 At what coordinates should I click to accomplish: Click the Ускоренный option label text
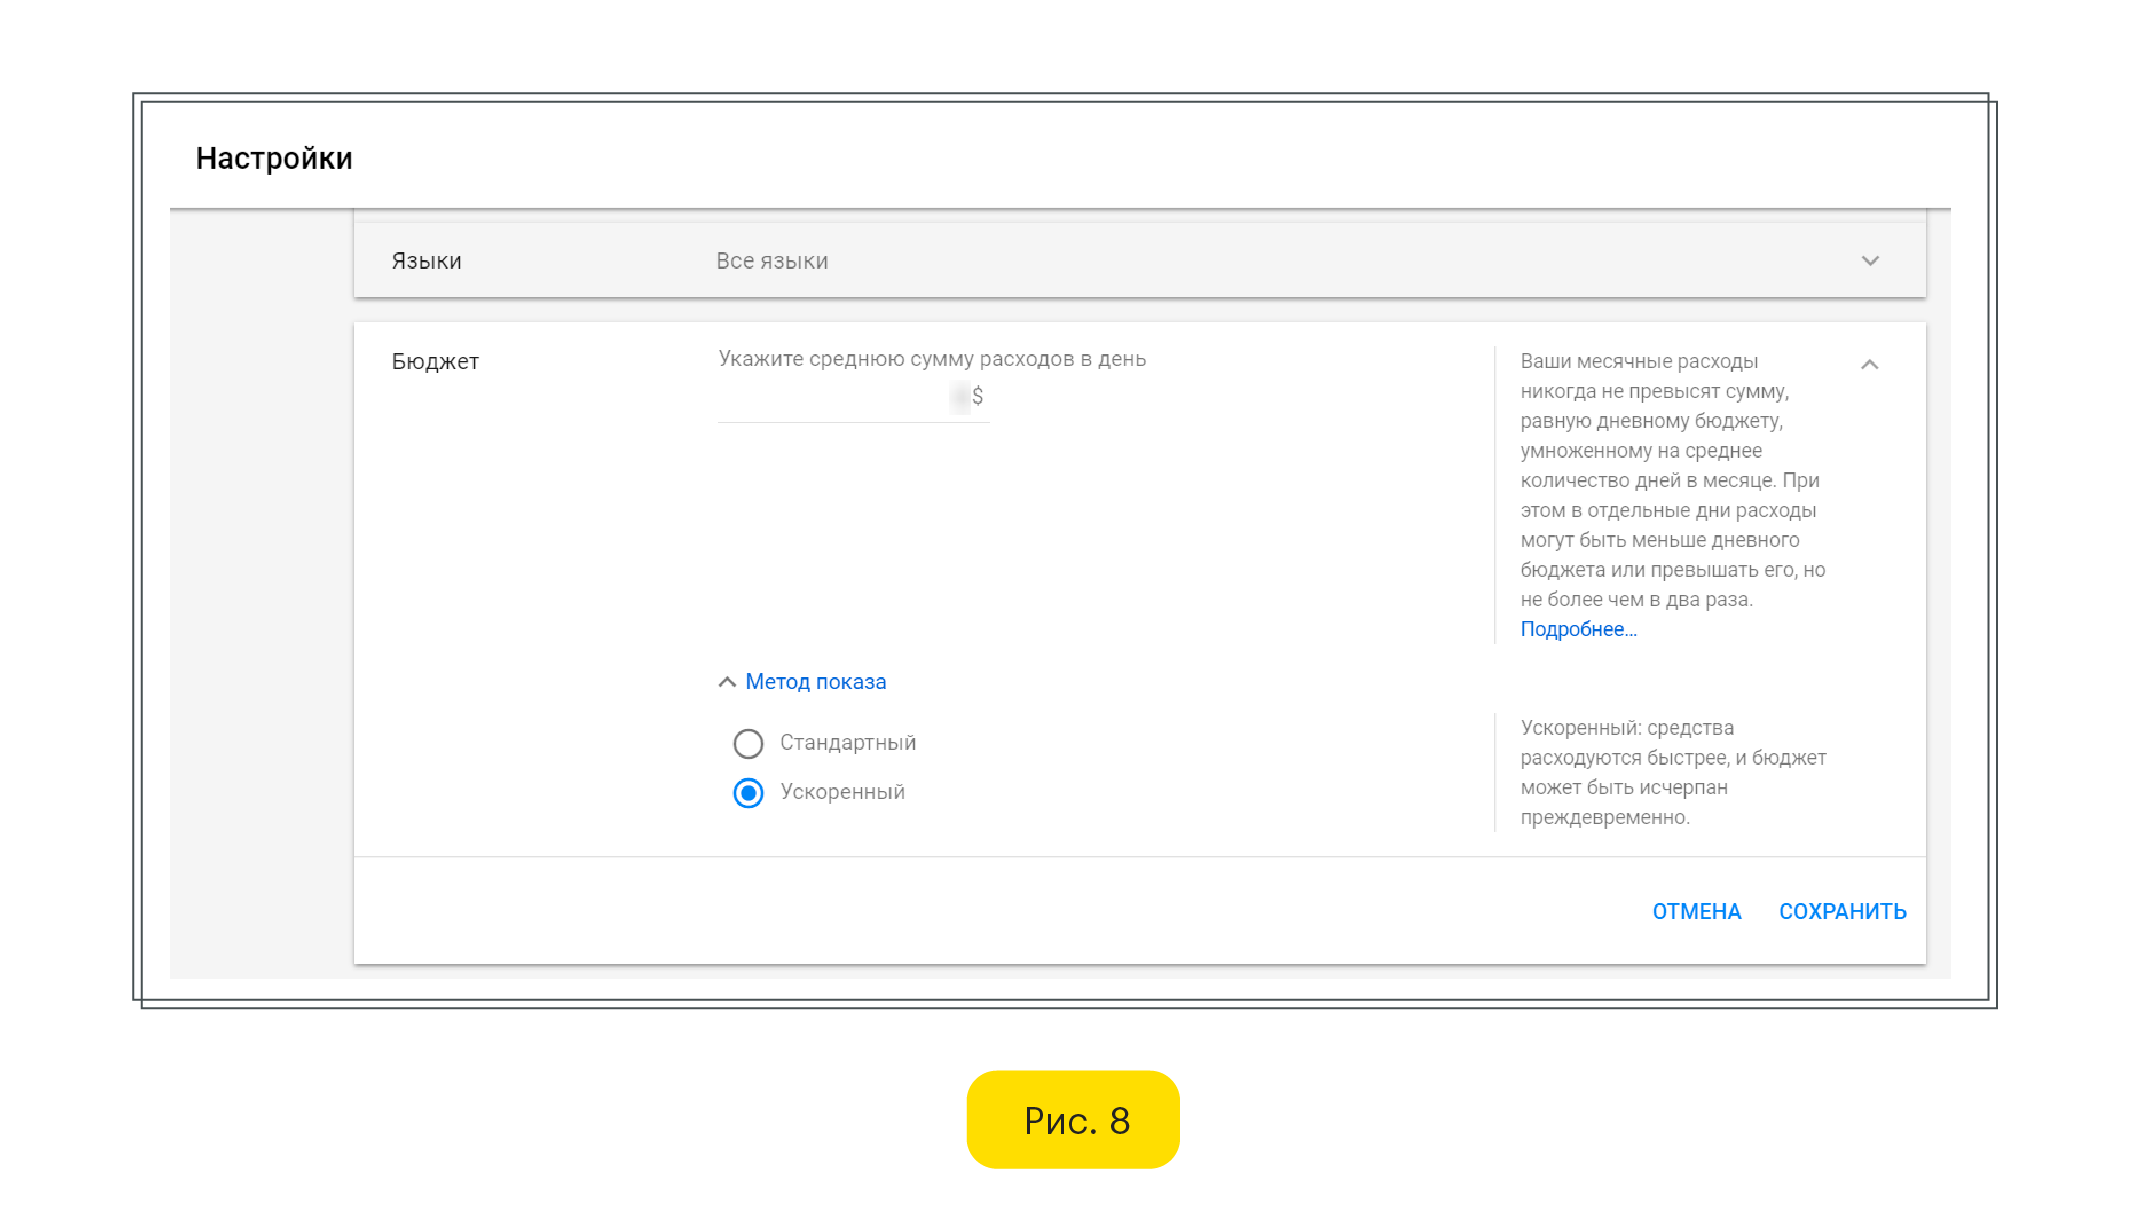pos(842,792)
